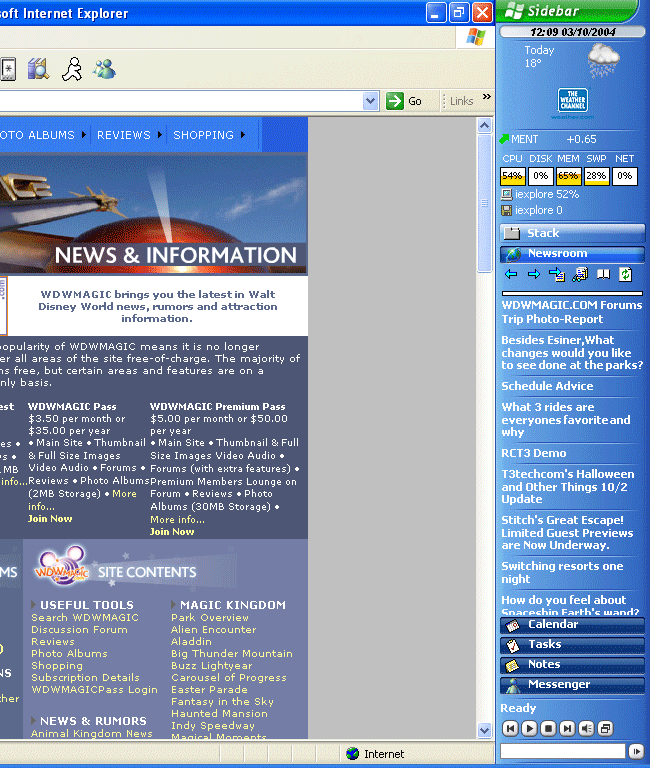Image resolution: width=650 pixels, height=768 pixels.
Task: Open the address bar dropdown arrow
Action: coord(371,101)
